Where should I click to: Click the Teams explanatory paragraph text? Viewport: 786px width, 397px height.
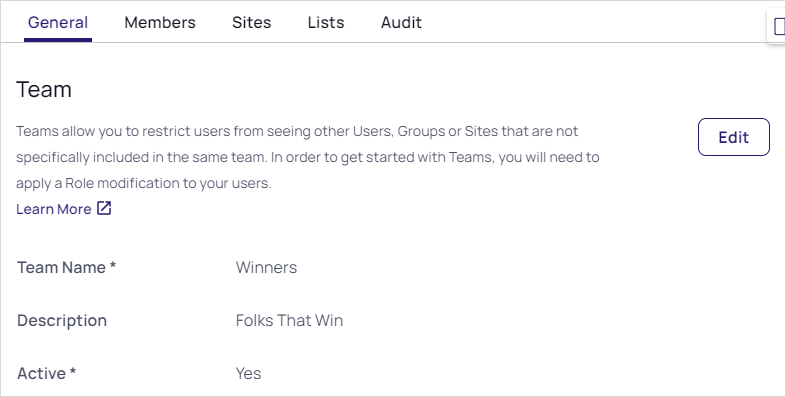pyautogui.click(x=307, y=157)
